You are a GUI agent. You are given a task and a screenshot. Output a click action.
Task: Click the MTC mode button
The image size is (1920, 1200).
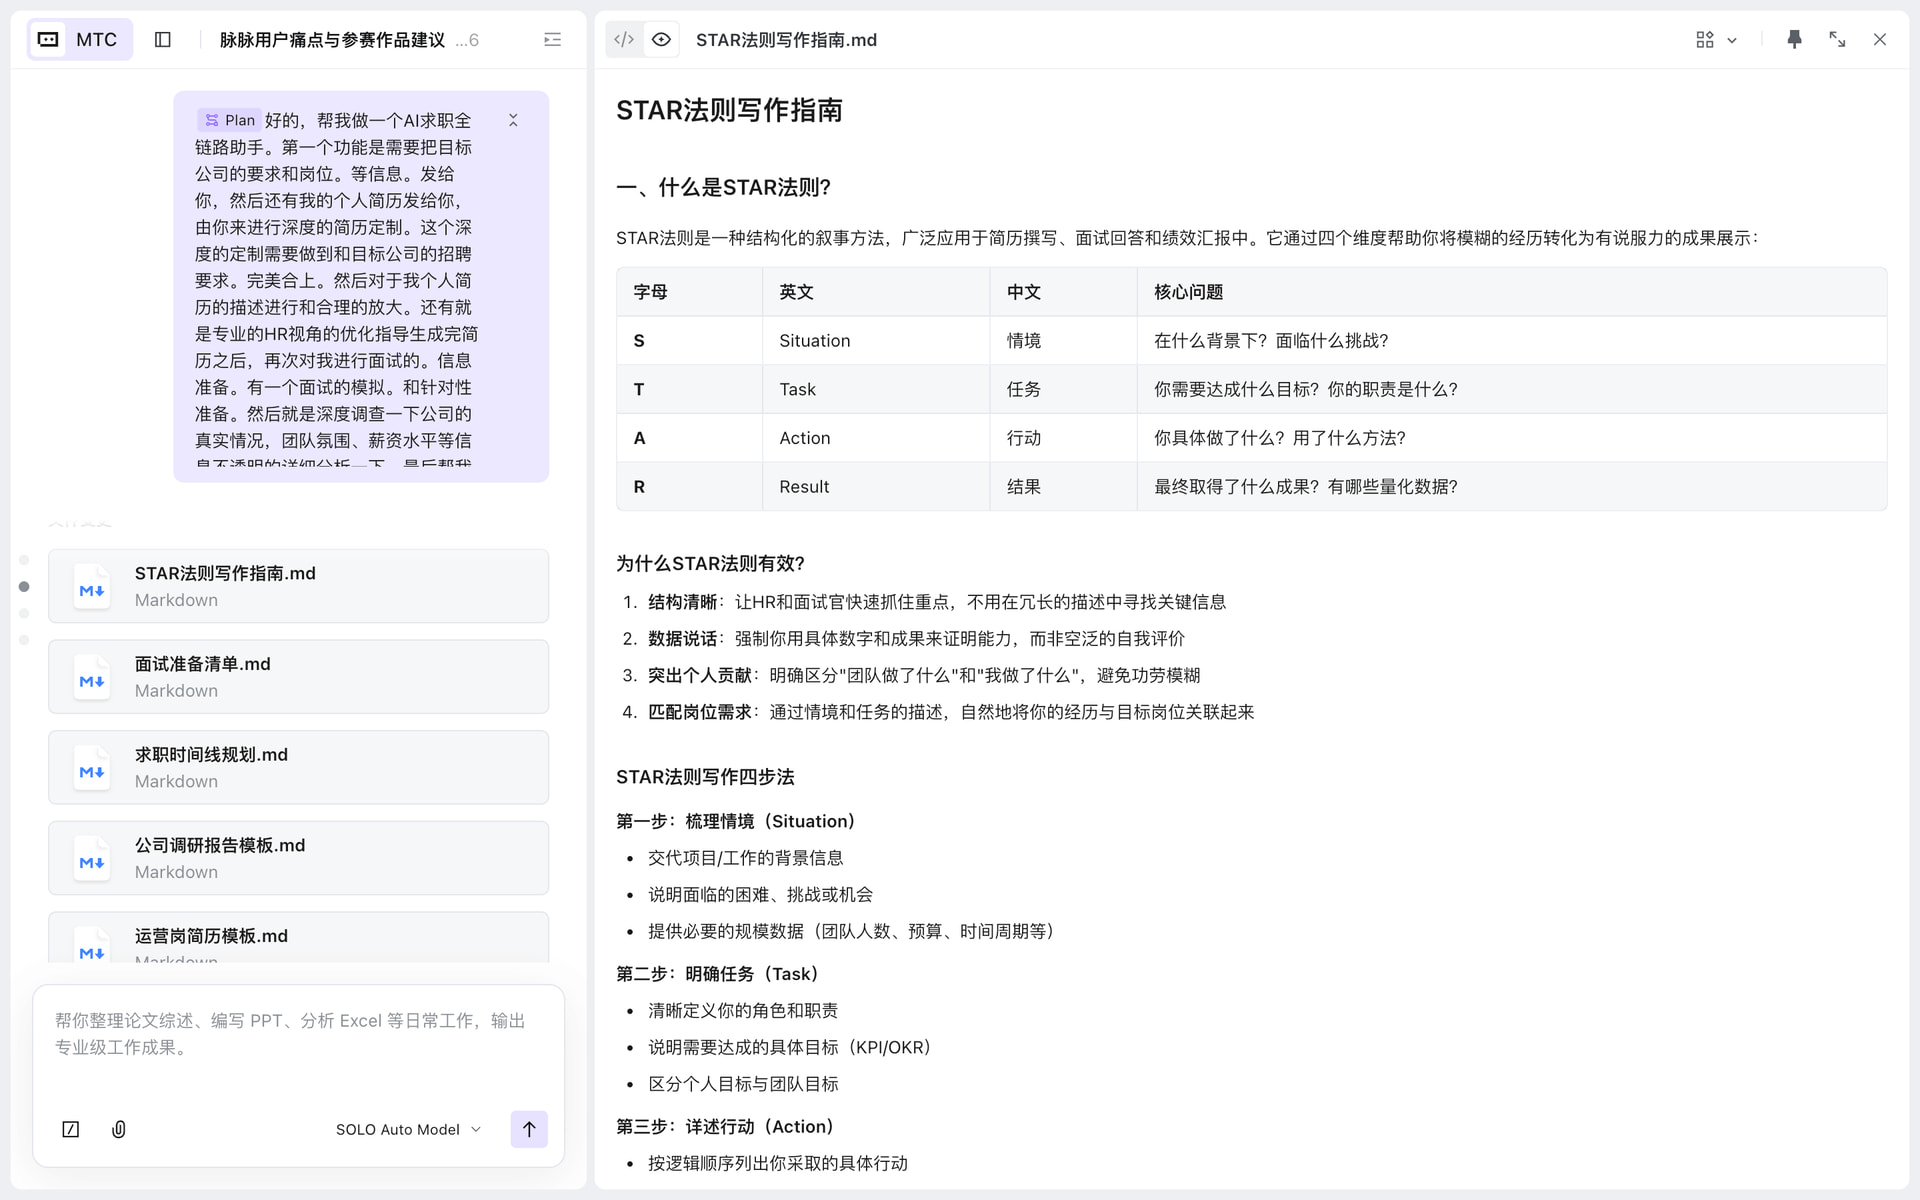point(79,40)
